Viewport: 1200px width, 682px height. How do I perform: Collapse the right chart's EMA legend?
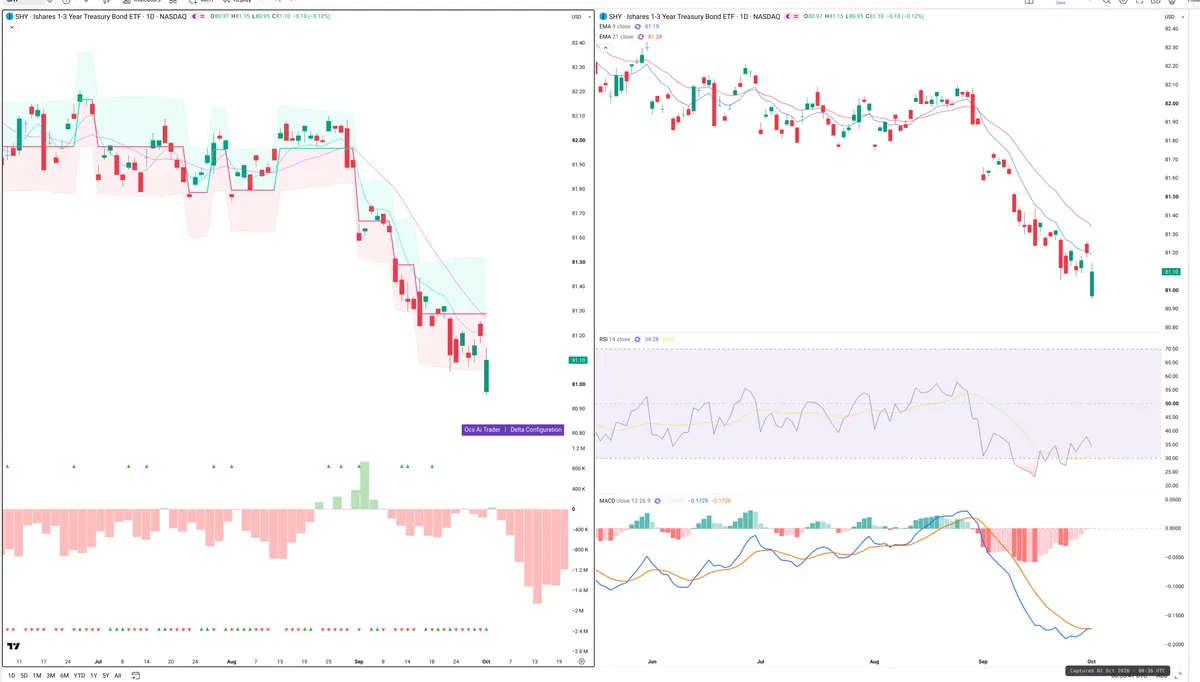(603, 47)
